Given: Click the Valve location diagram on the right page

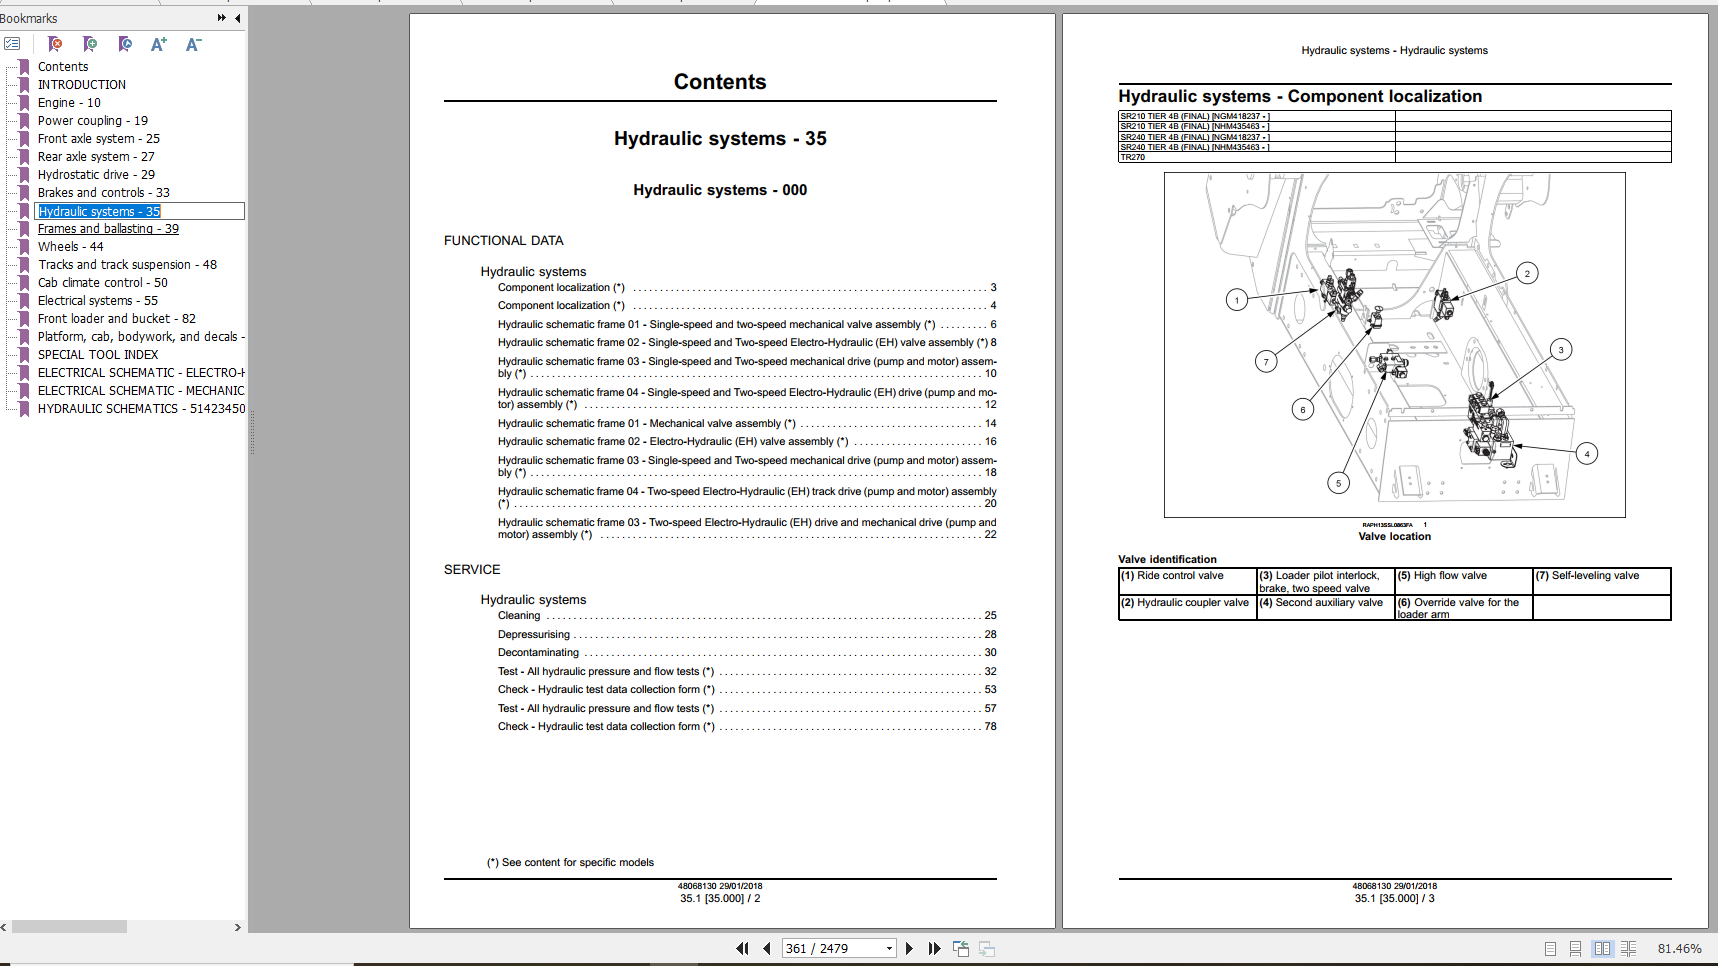Looking at the screenshot, I should pyautogui.click(x=1394, y=345).
